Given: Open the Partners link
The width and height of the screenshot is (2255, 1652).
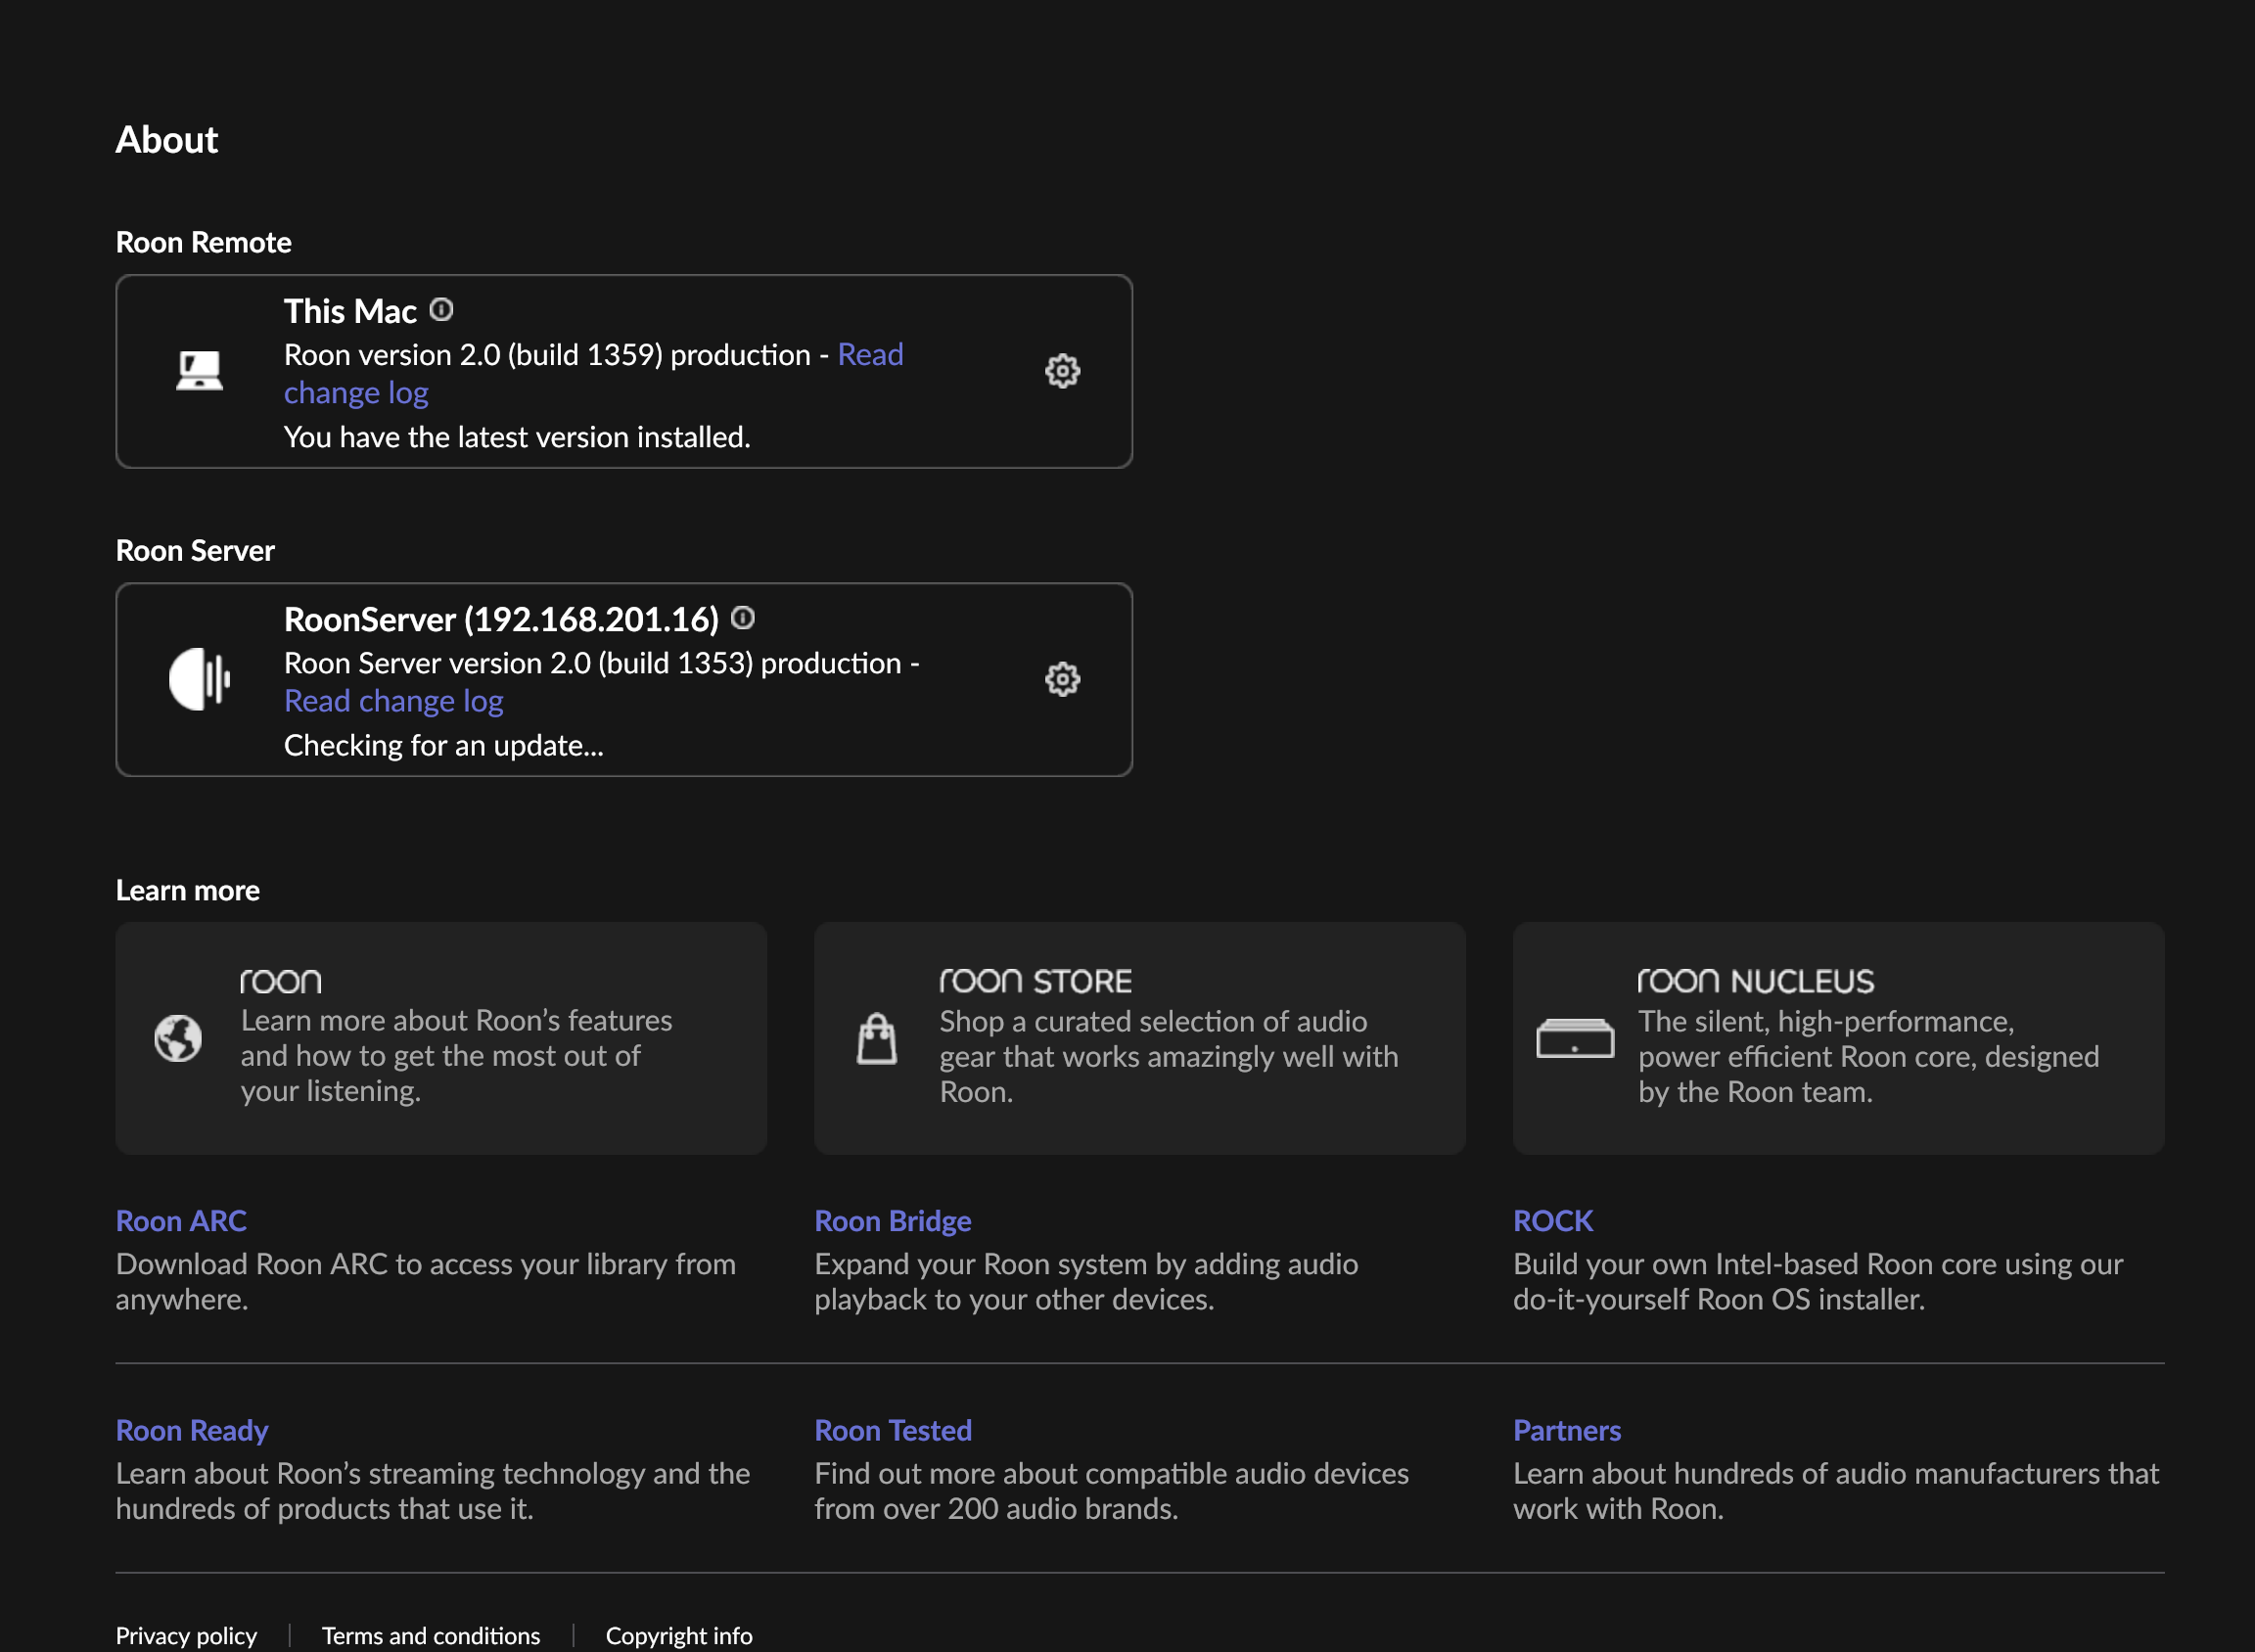Looking at the screenshot, I should [x=1567, y=1430].
